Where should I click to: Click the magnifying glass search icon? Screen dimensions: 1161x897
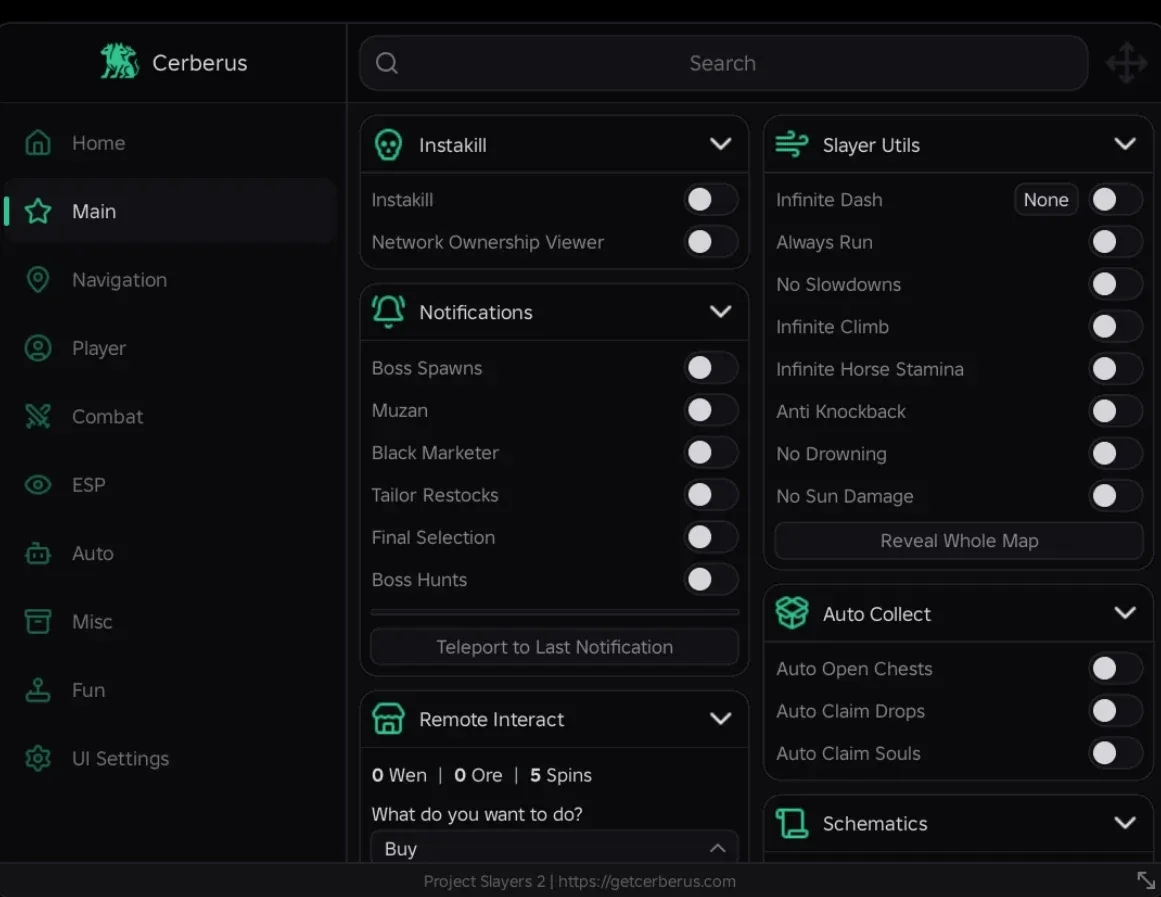click(x=387, y=63)
